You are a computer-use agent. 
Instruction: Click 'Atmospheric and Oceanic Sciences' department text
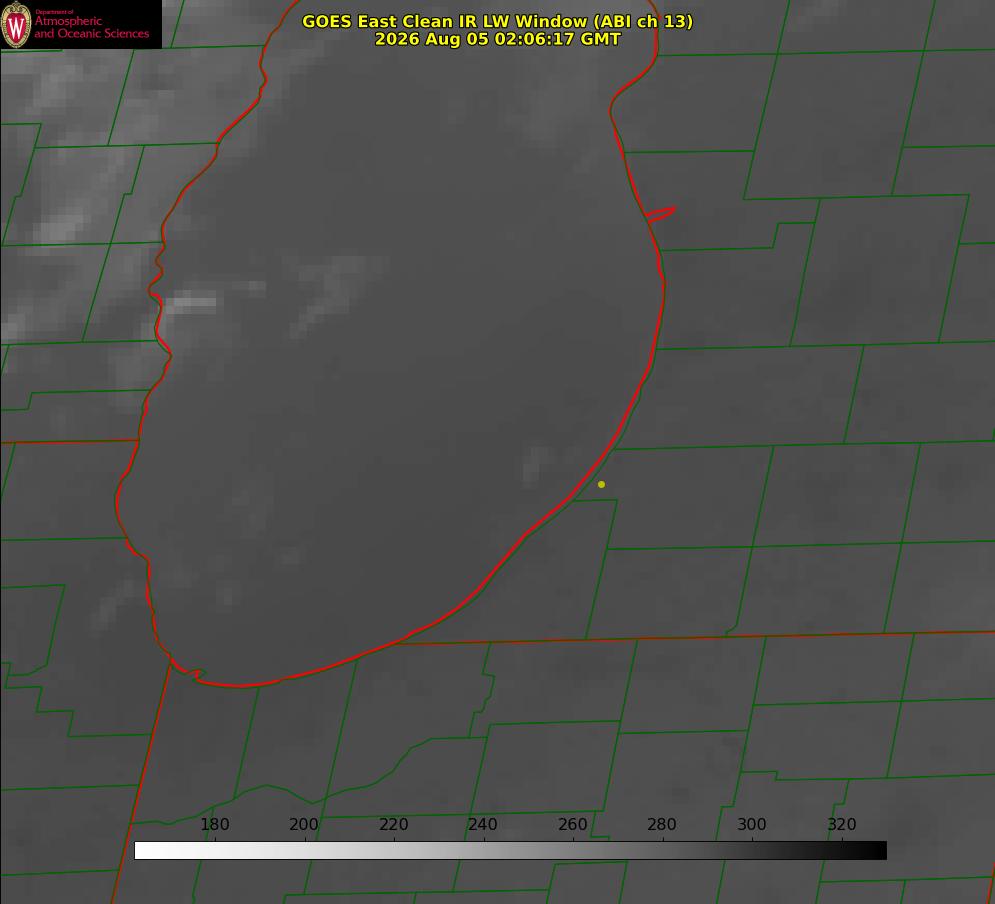[x=91, y=27]
